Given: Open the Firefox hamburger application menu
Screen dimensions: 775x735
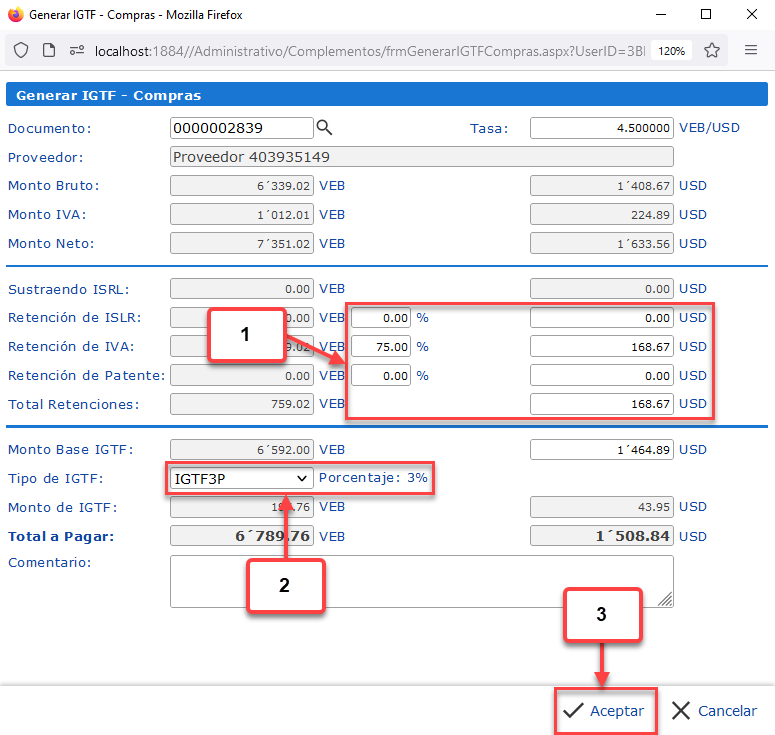Looking at the screenshot, I should (x=750, y=50).
